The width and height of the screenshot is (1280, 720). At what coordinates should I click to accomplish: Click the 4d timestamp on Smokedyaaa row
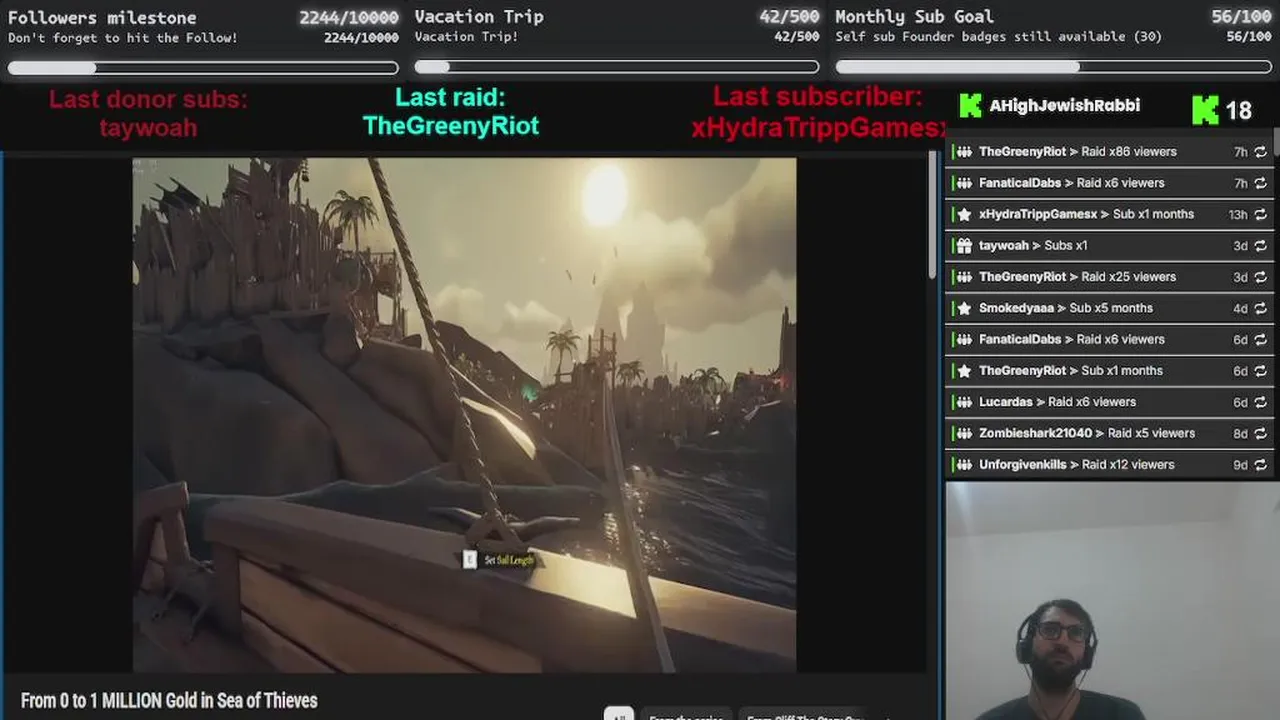1240,308
